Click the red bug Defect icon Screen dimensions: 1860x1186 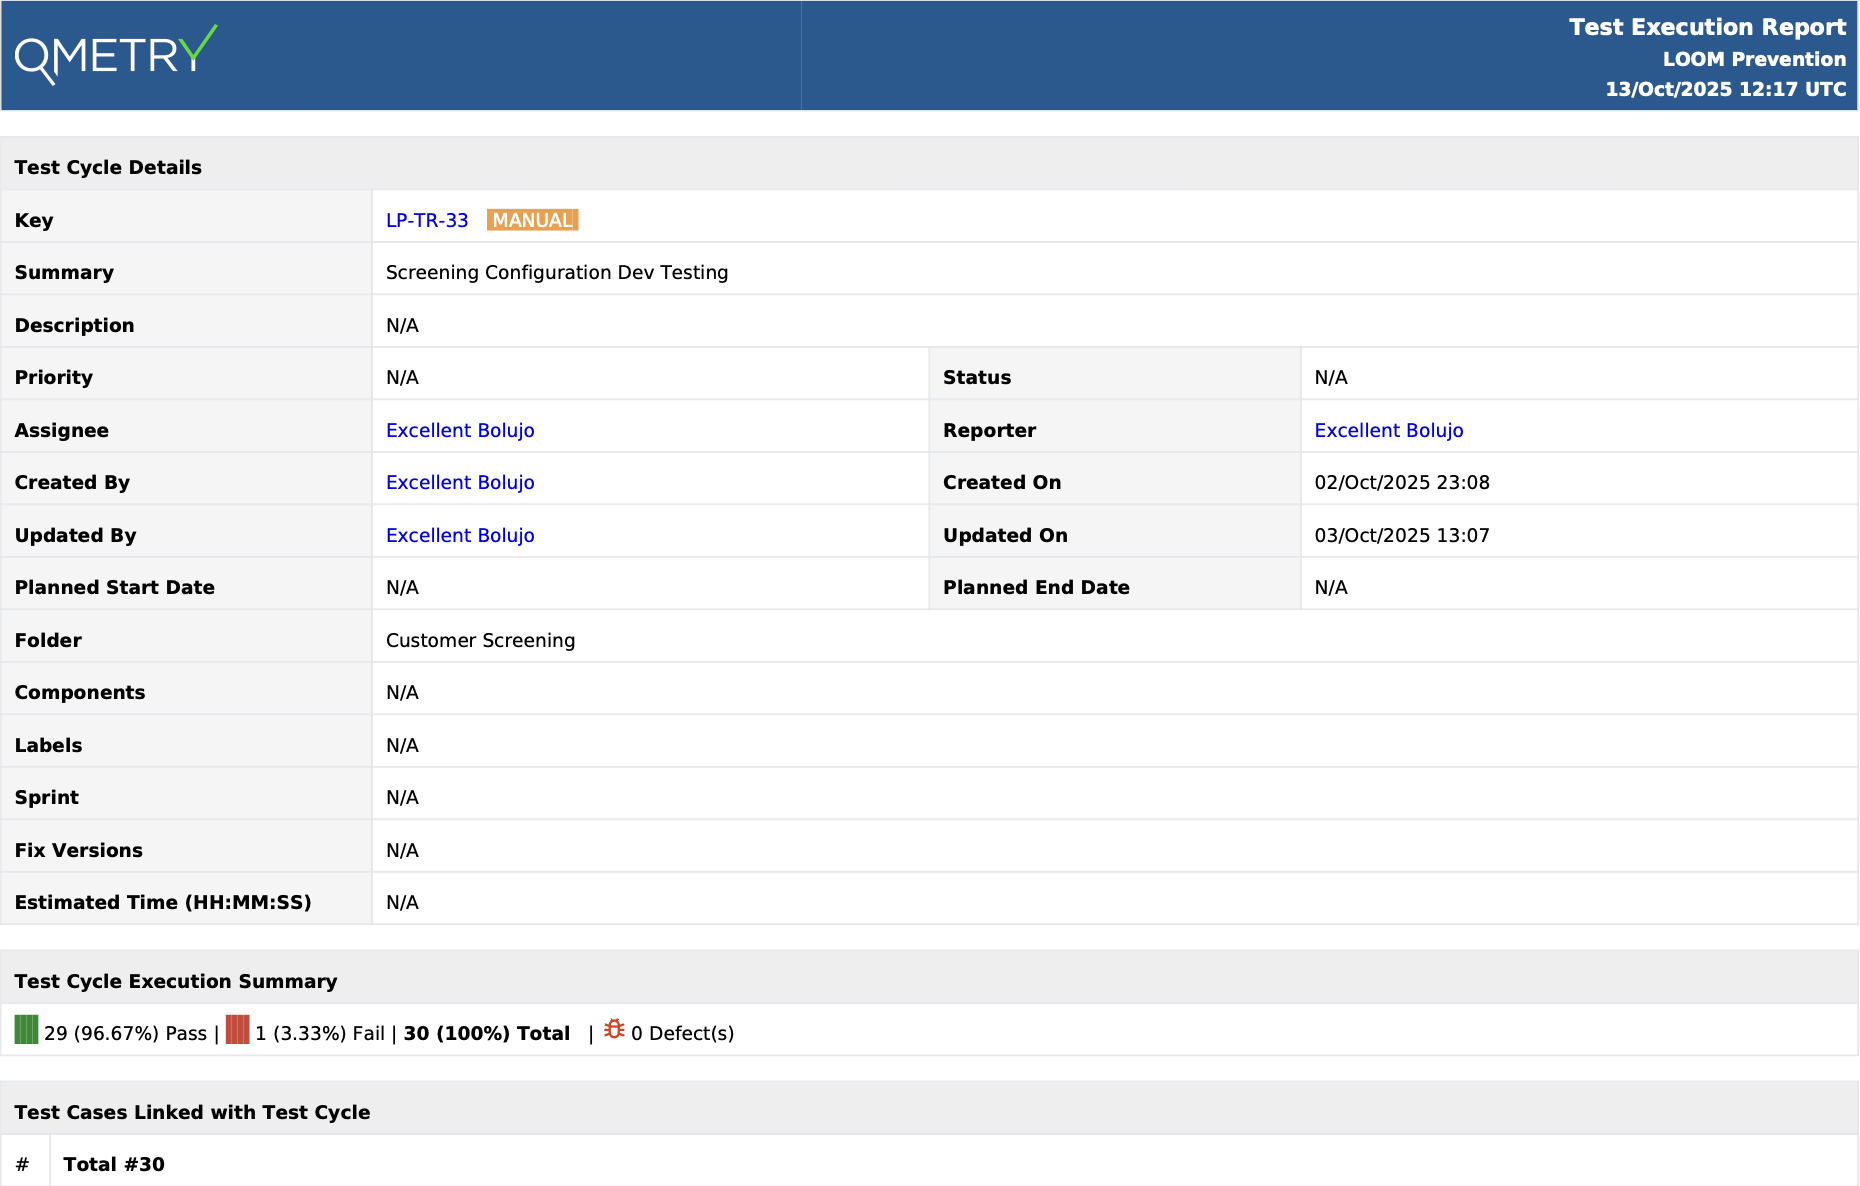coord(614,1030)
